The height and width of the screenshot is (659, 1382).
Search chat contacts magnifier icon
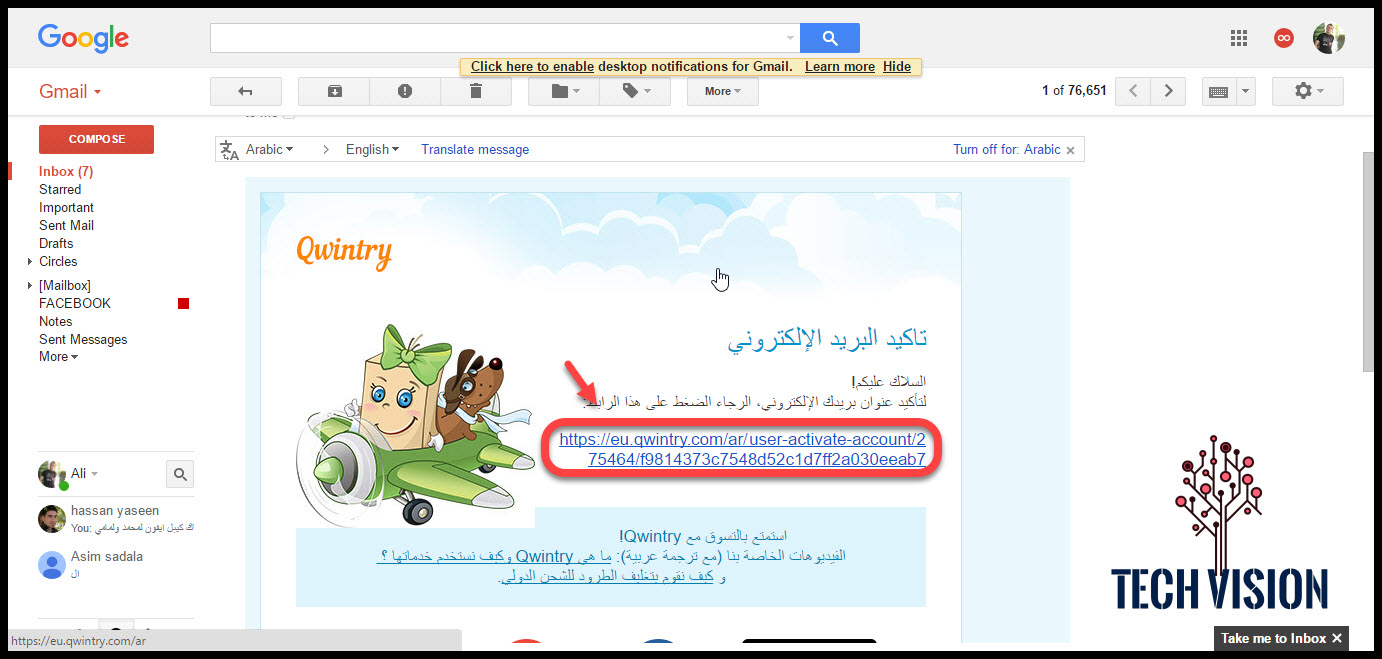click(x=180, y=474)
